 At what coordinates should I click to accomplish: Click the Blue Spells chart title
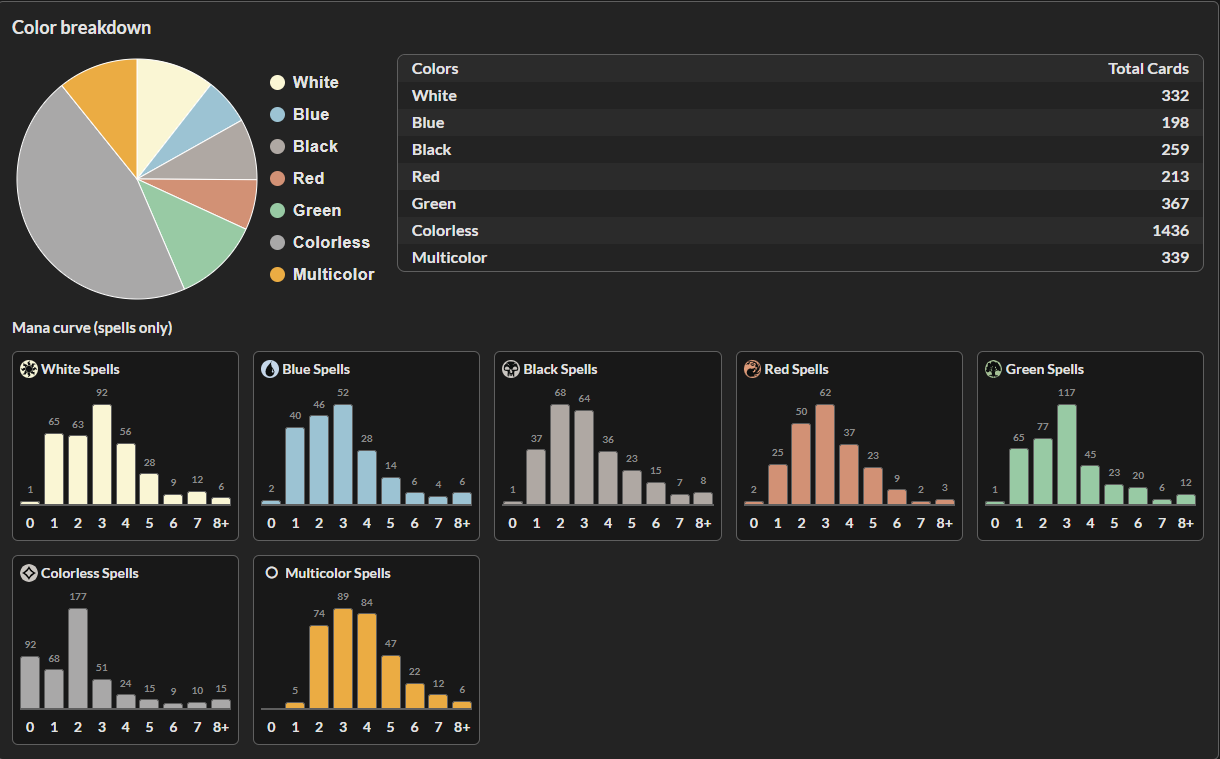coord(316,369)
